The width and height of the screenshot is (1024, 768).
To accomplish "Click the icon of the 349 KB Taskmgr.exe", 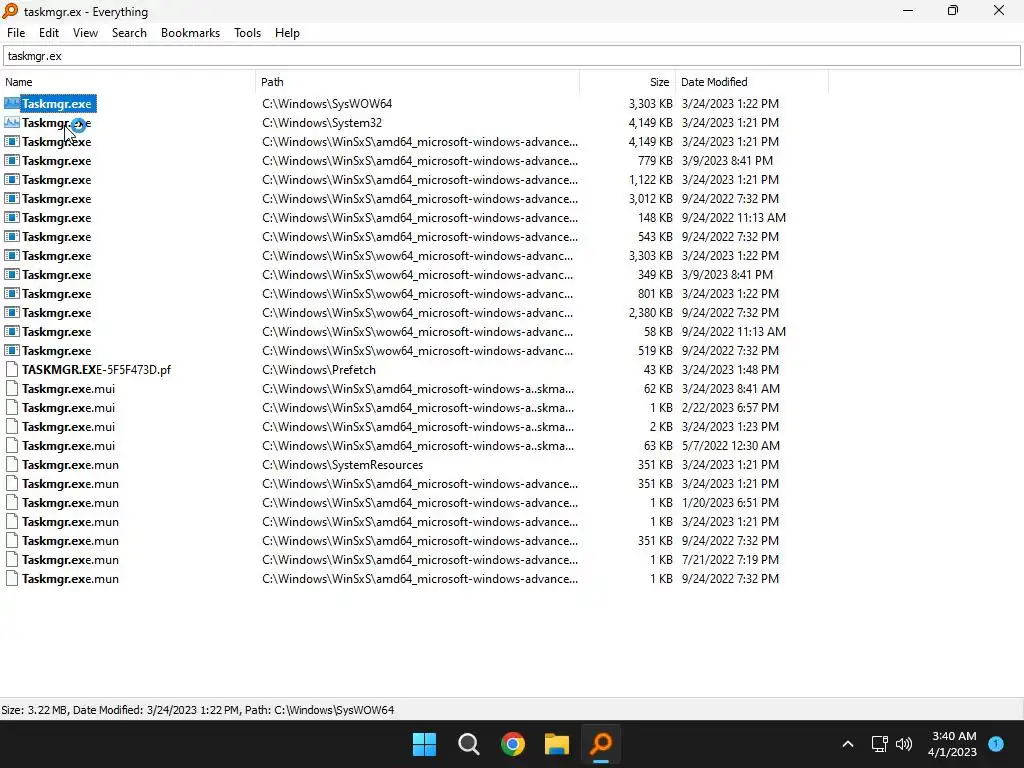I will [x=12, y=274].
